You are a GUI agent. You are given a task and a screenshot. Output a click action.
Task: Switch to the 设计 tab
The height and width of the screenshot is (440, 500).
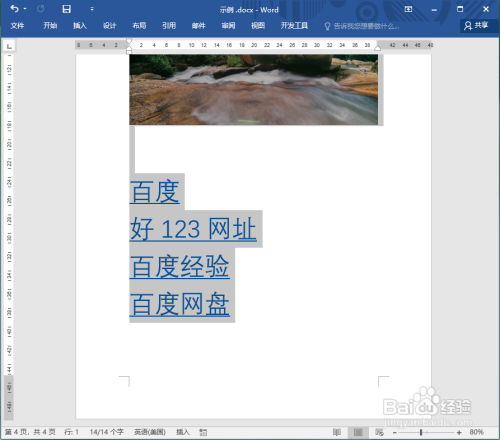110,26
